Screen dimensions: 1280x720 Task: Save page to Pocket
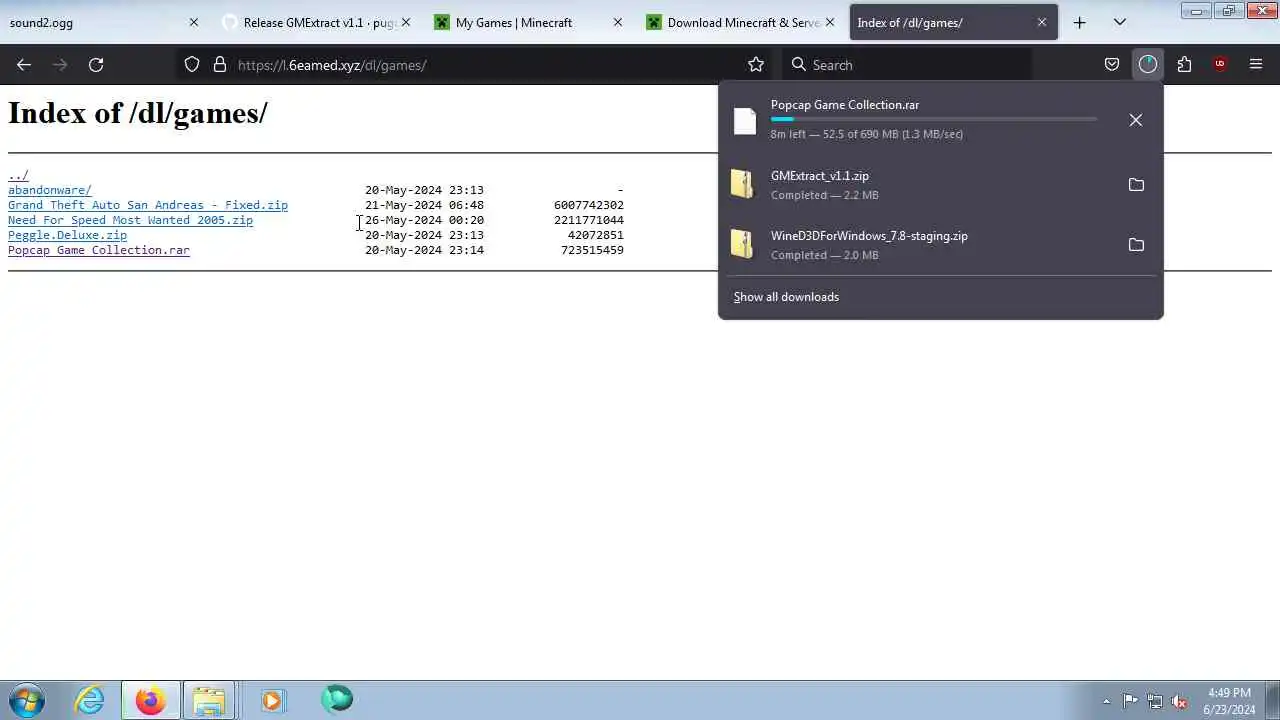coord(1112,65)
